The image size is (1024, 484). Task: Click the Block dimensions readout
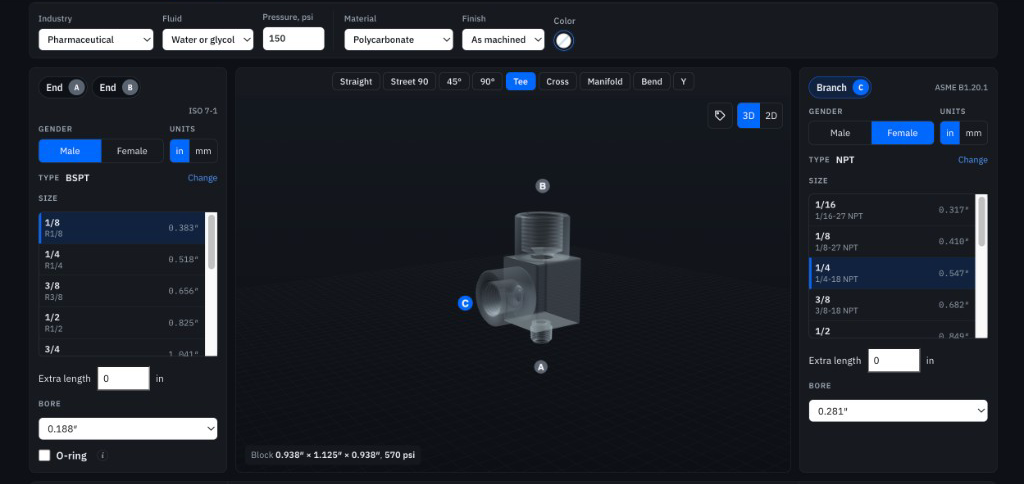[333, 455]
